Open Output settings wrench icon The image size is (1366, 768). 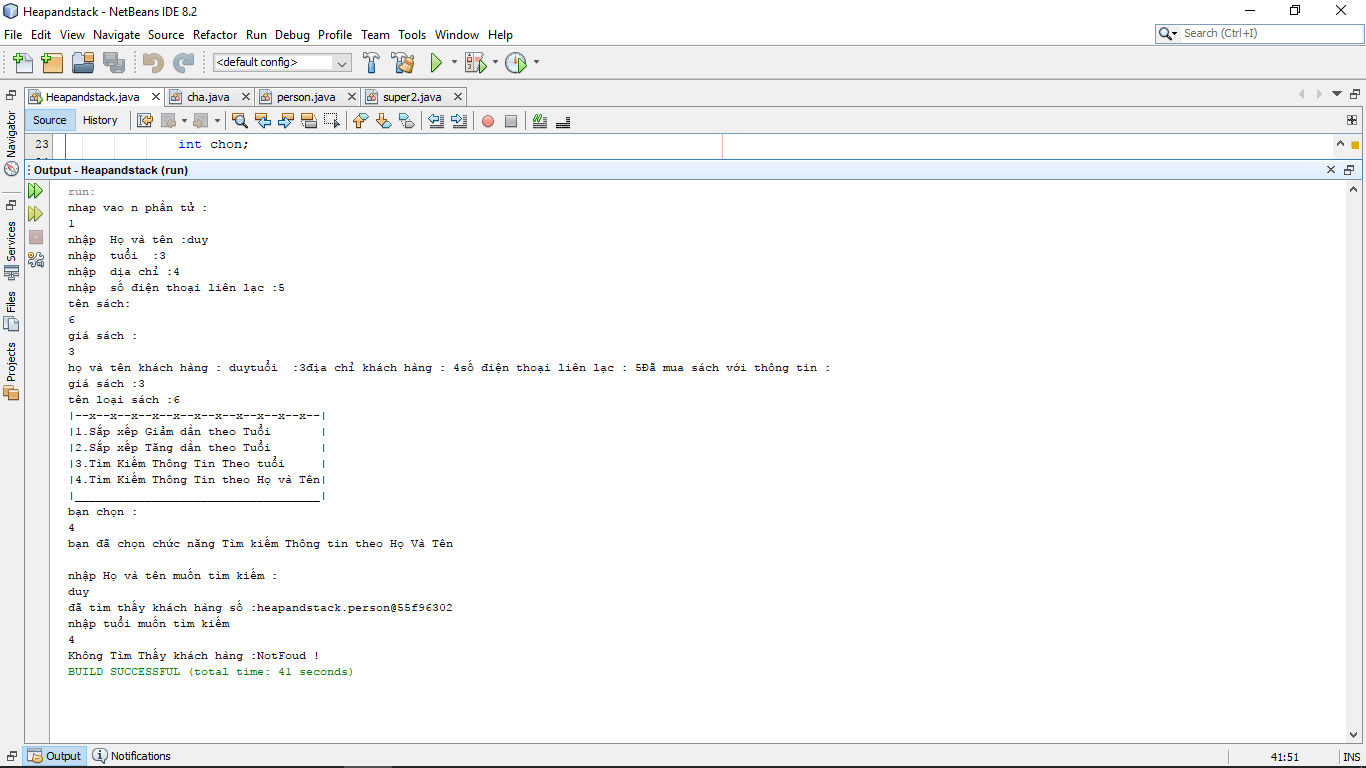point(36,259)
